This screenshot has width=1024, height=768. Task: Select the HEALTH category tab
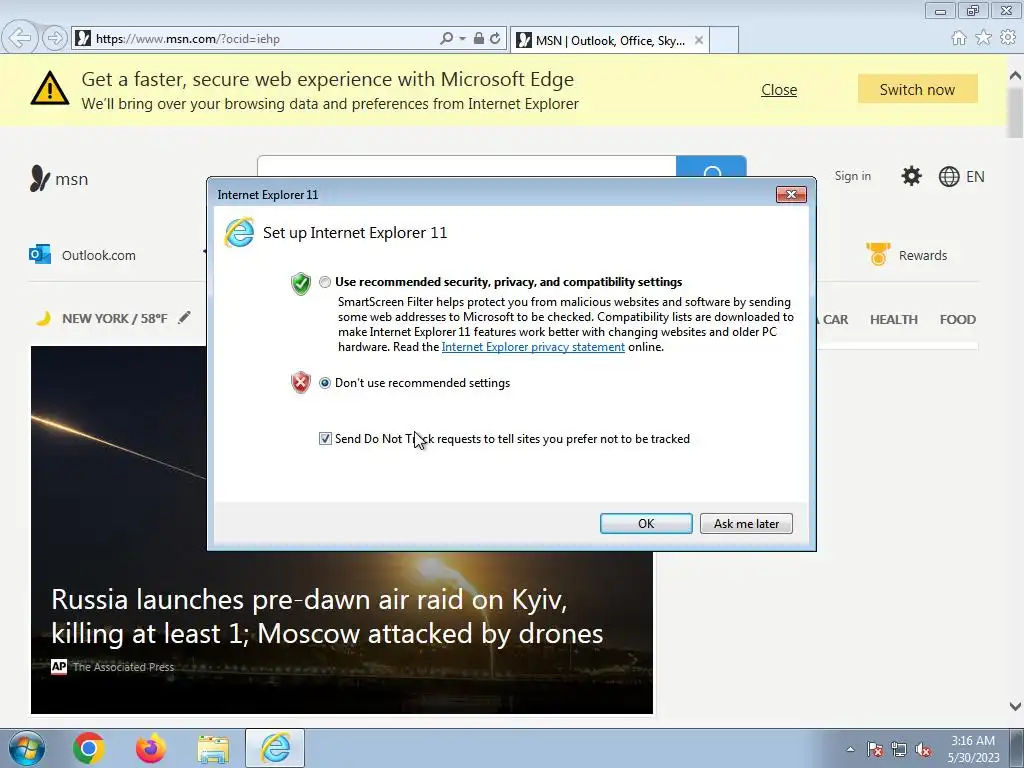pyautogui.click(x=893, y=319)
